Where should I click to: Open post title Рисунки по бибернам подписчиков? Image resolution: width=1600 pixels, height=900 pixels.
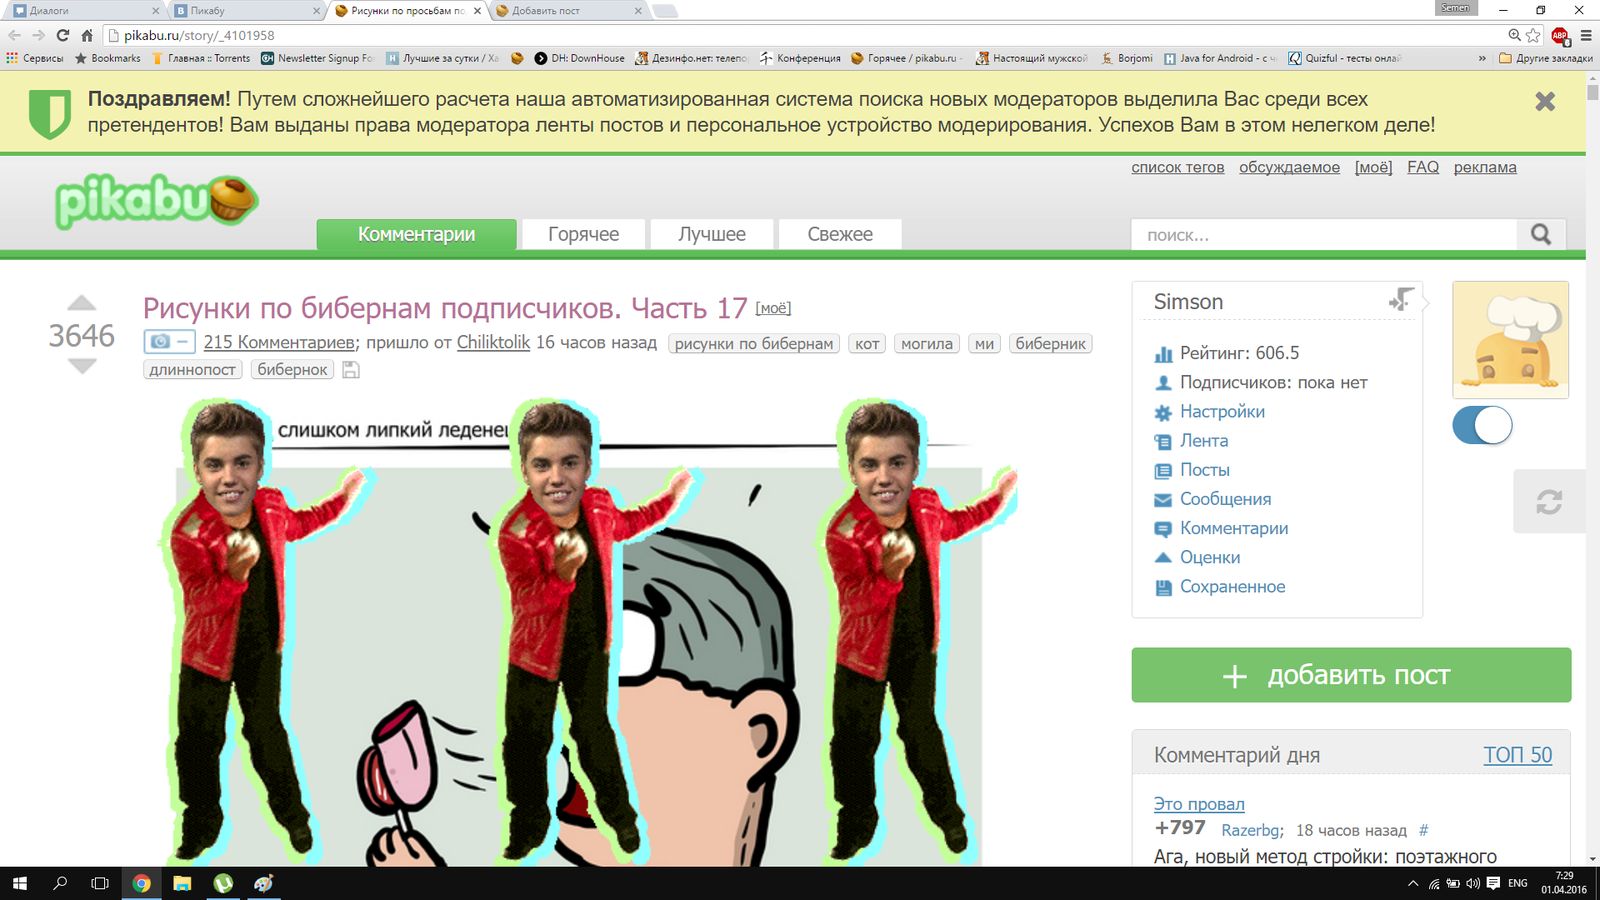coord(445,308)
